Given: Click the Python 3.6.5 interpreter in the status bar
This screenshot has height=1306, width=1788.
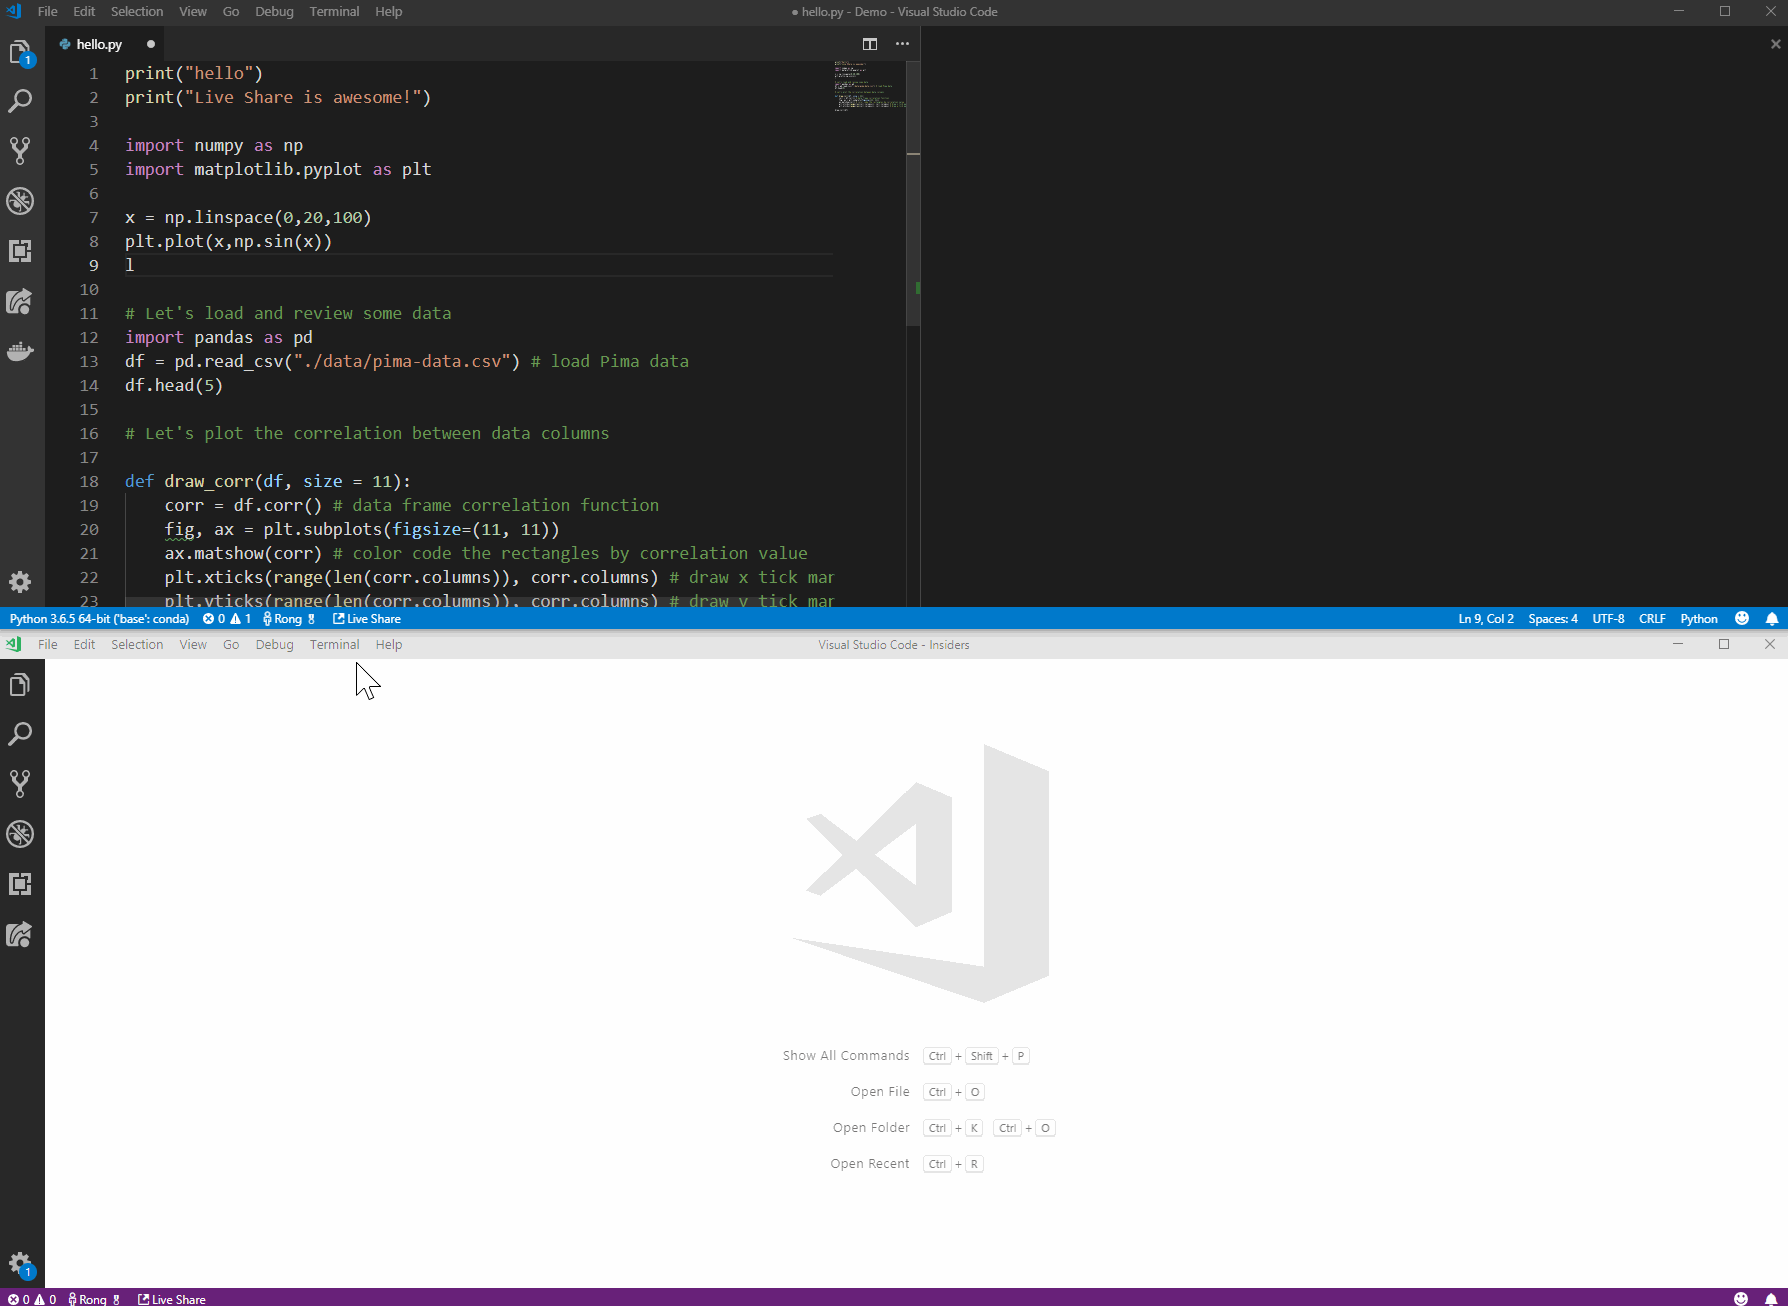Looking at the screenshot, I should [x=99, y=619].
